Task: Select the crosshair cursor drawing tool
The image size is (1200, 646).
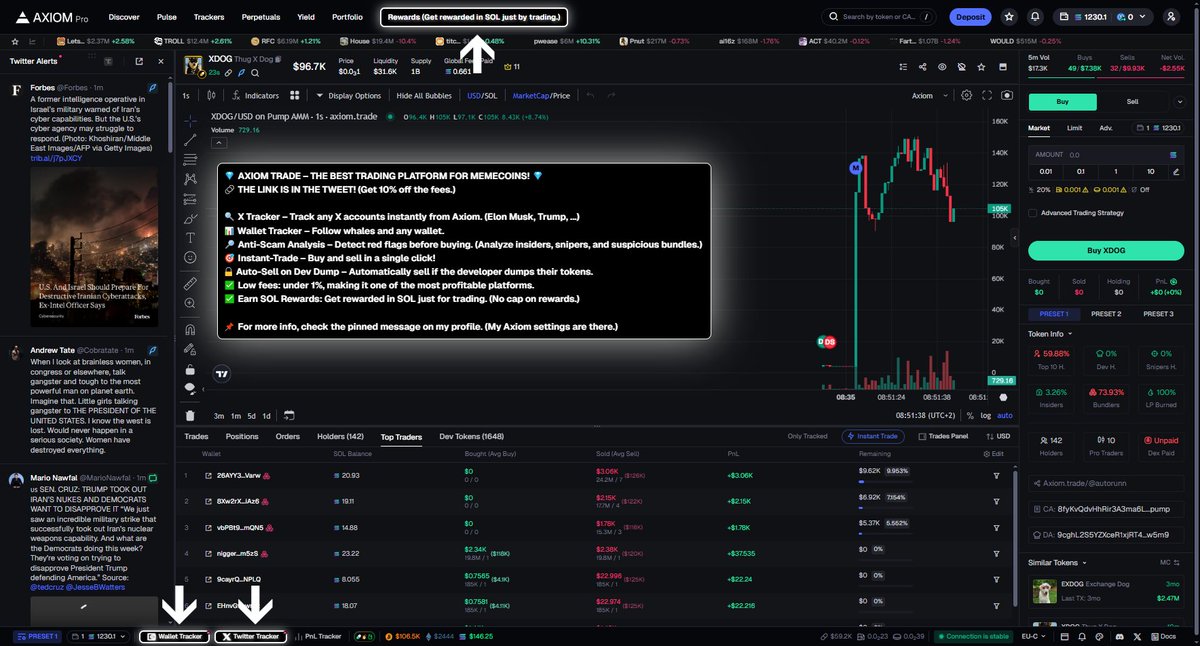Action: [x=190, y=119]
